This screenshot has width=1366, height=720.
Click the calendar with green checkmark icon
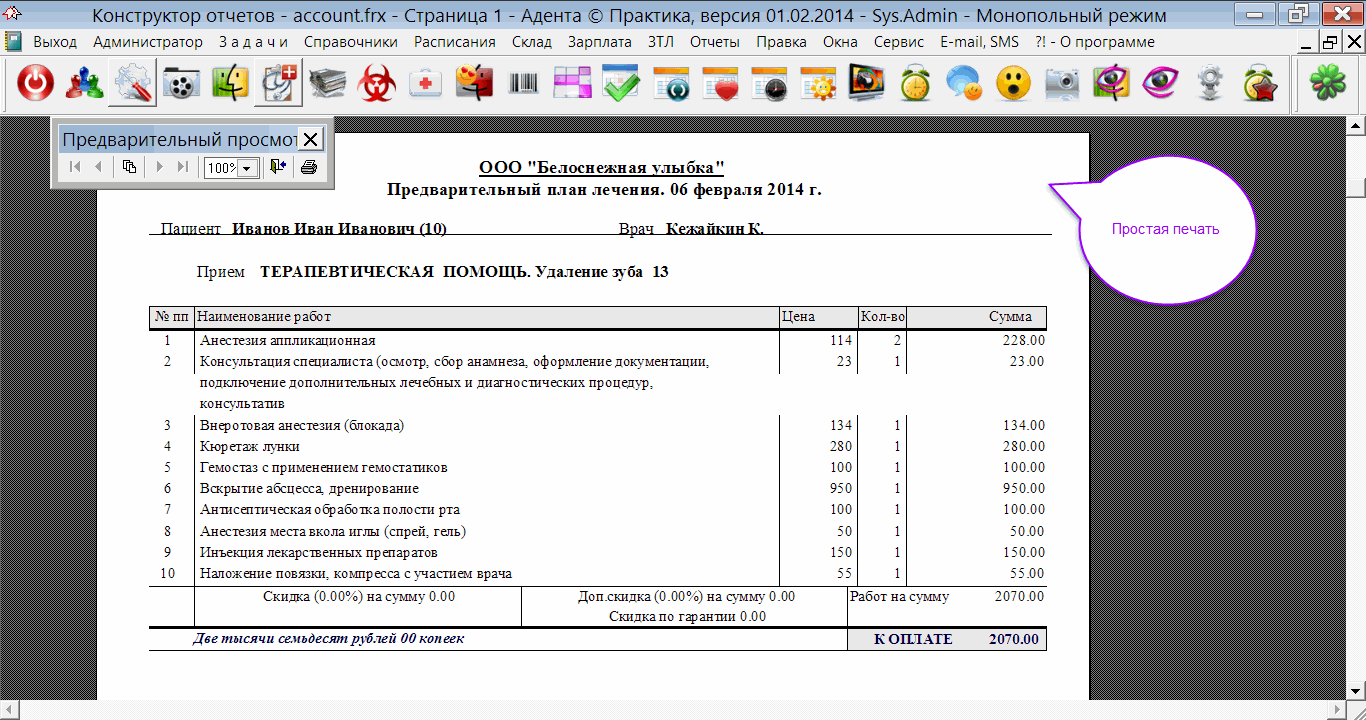pos(621,85)
